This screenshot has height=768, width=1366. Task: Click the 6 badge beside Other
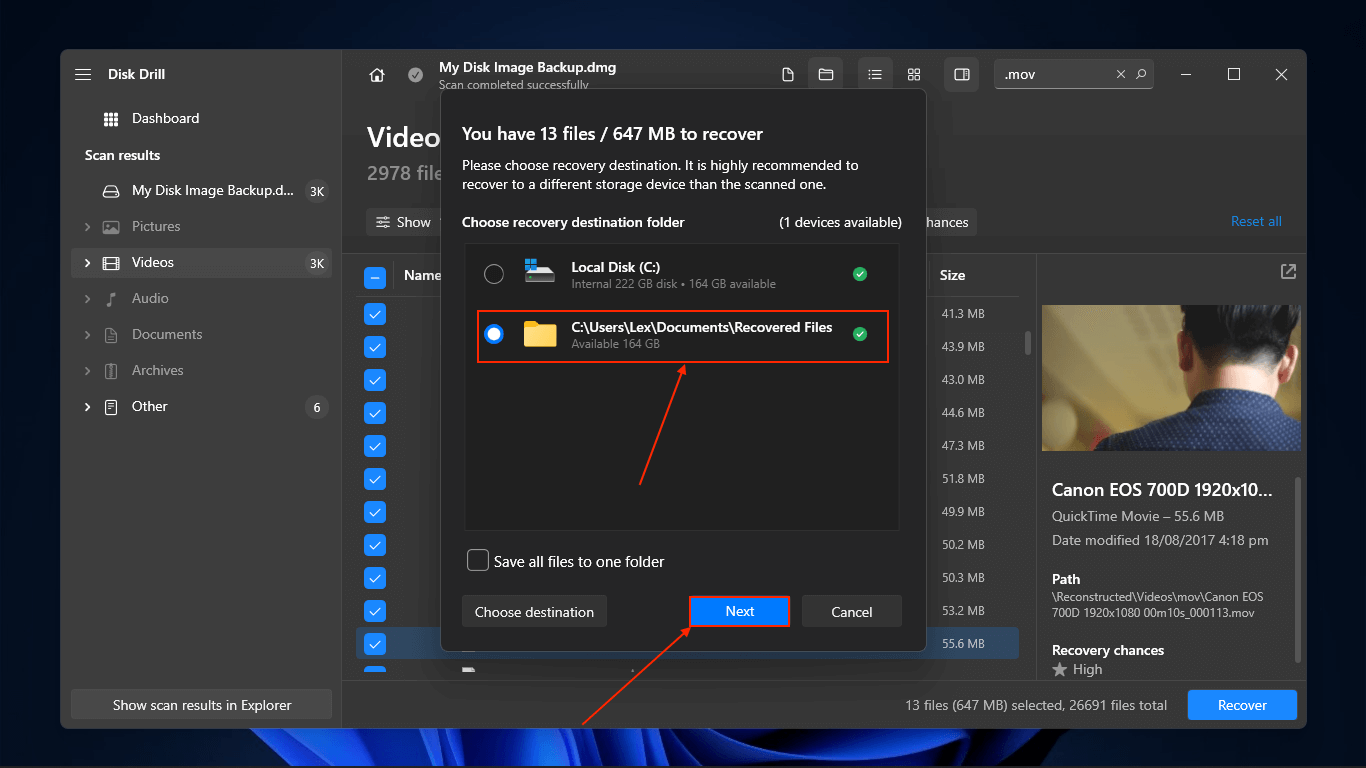click(317, 407)
